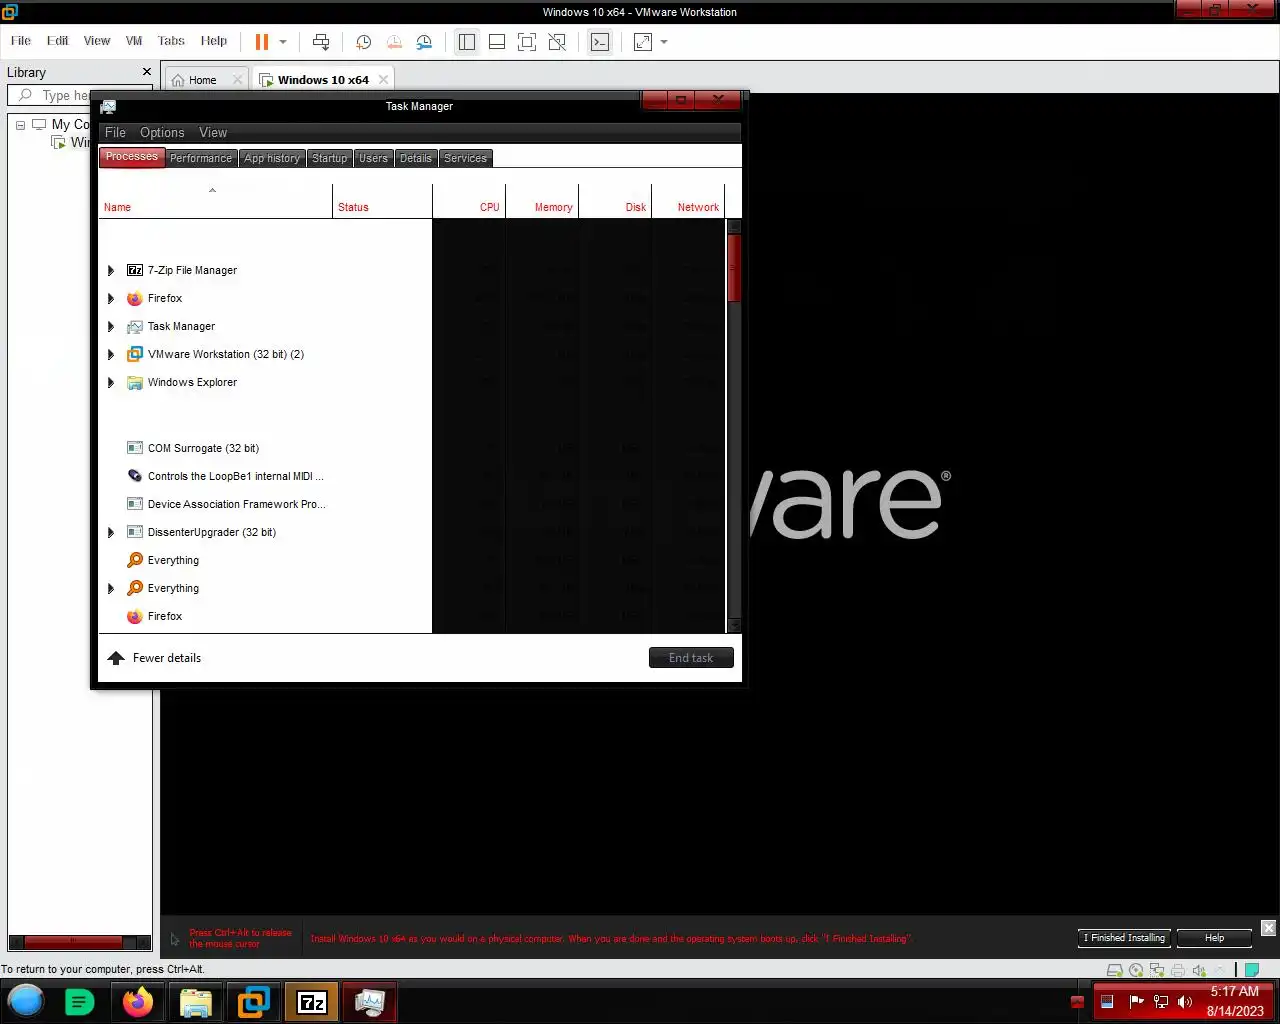
Task: Click the stretch guest display icon
Action: pos(643,42)
